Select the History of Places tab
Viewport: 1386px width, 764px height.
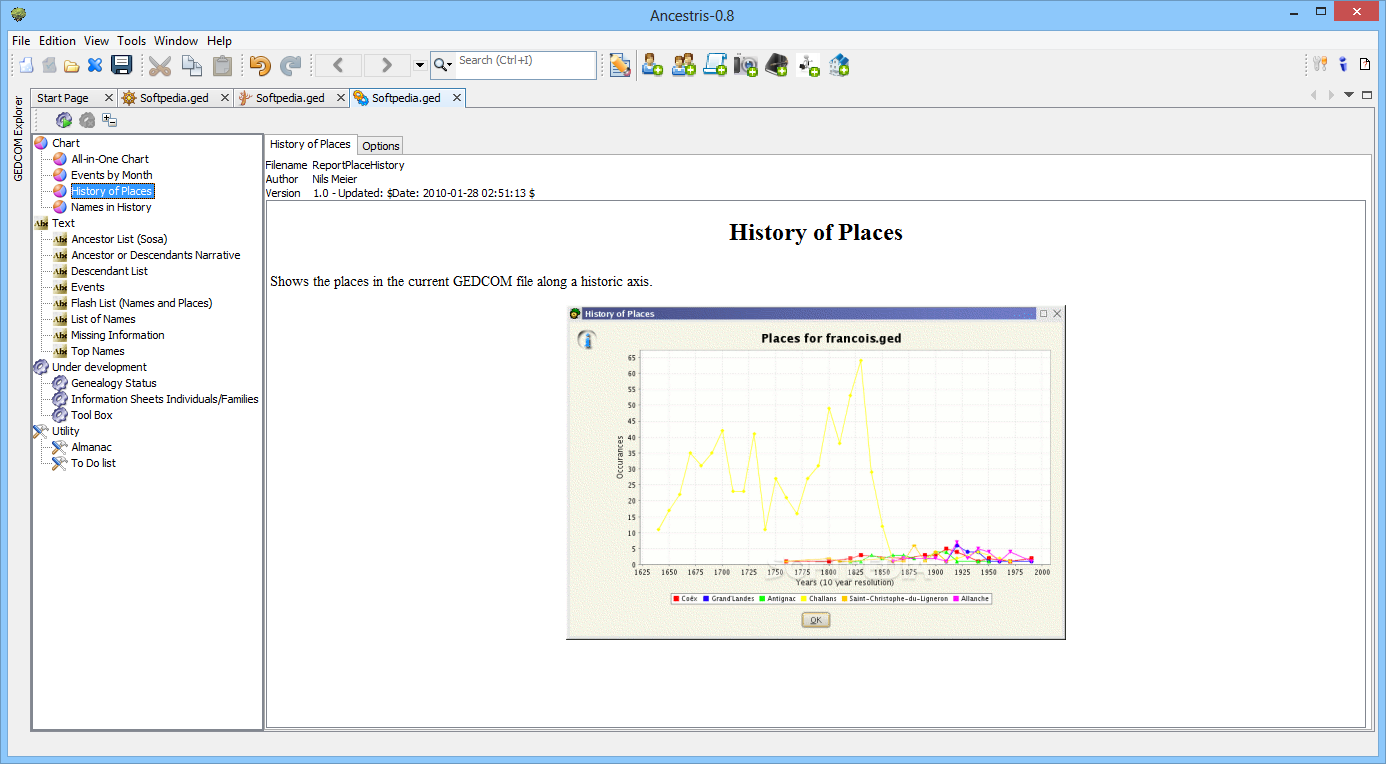tap(310, 144)
